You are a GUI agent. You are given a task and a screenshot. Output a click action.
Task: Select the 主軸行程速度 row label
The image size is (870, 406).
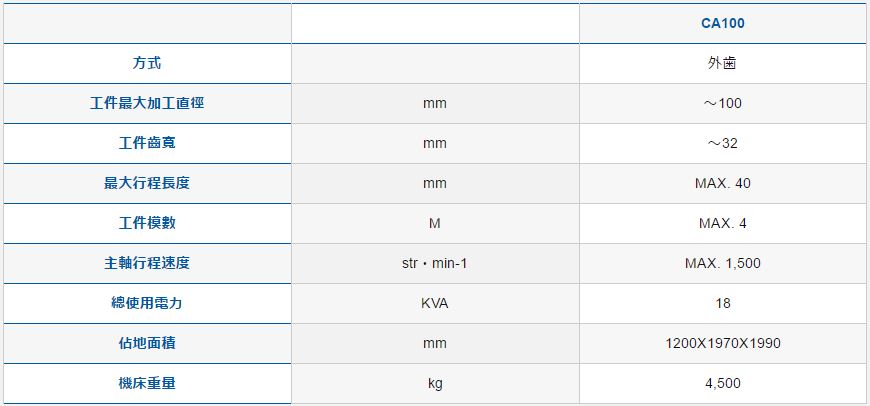click(x=147, y=263)
